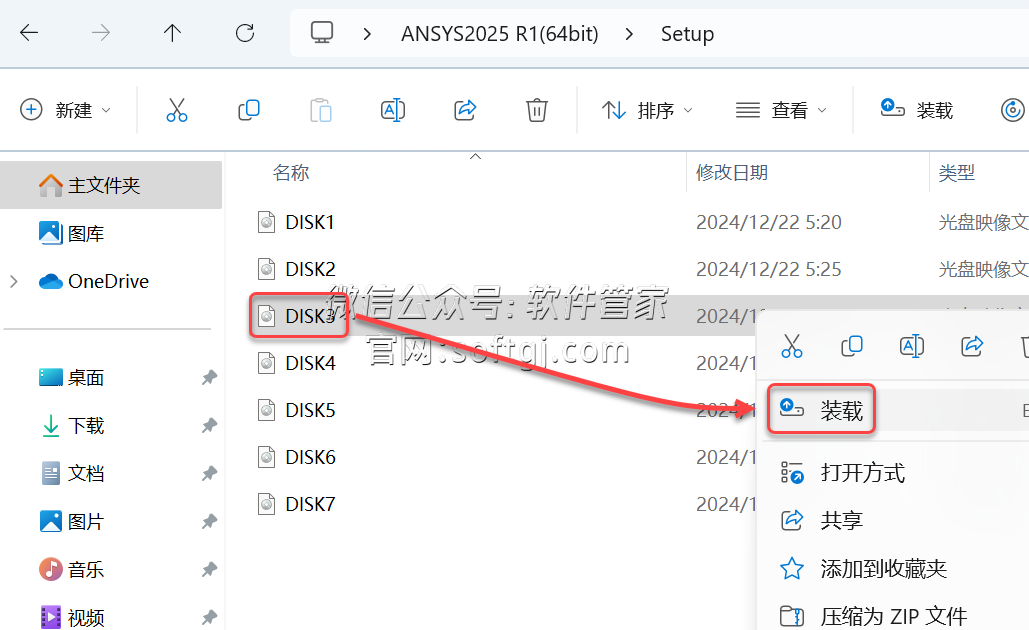Click ANSYS2025 R1(64bit) breadcrumb
Viewport: 1029px width, 630px height.
click(x=499, y=33)
